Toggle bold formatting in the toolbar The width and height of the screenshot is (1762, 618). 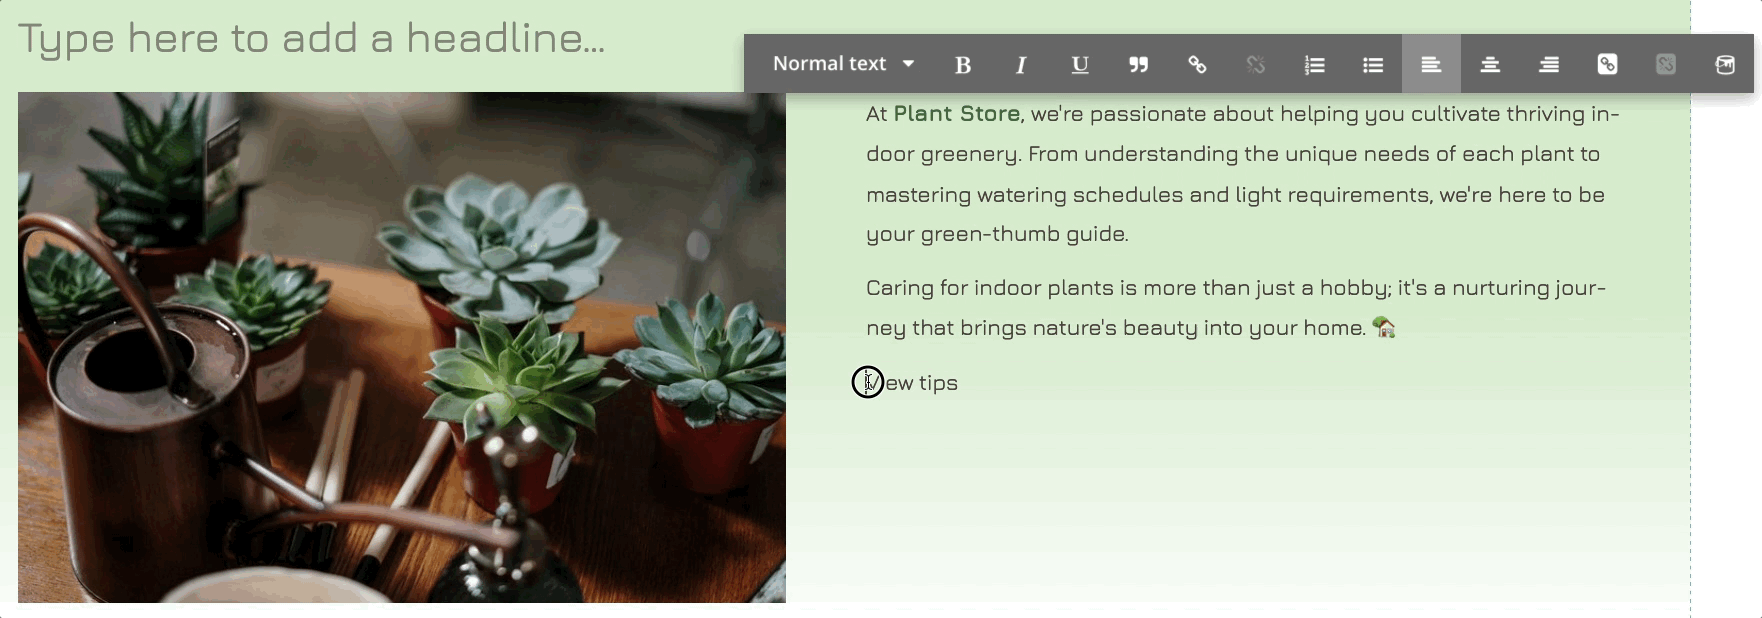click(x=962, y=64)
